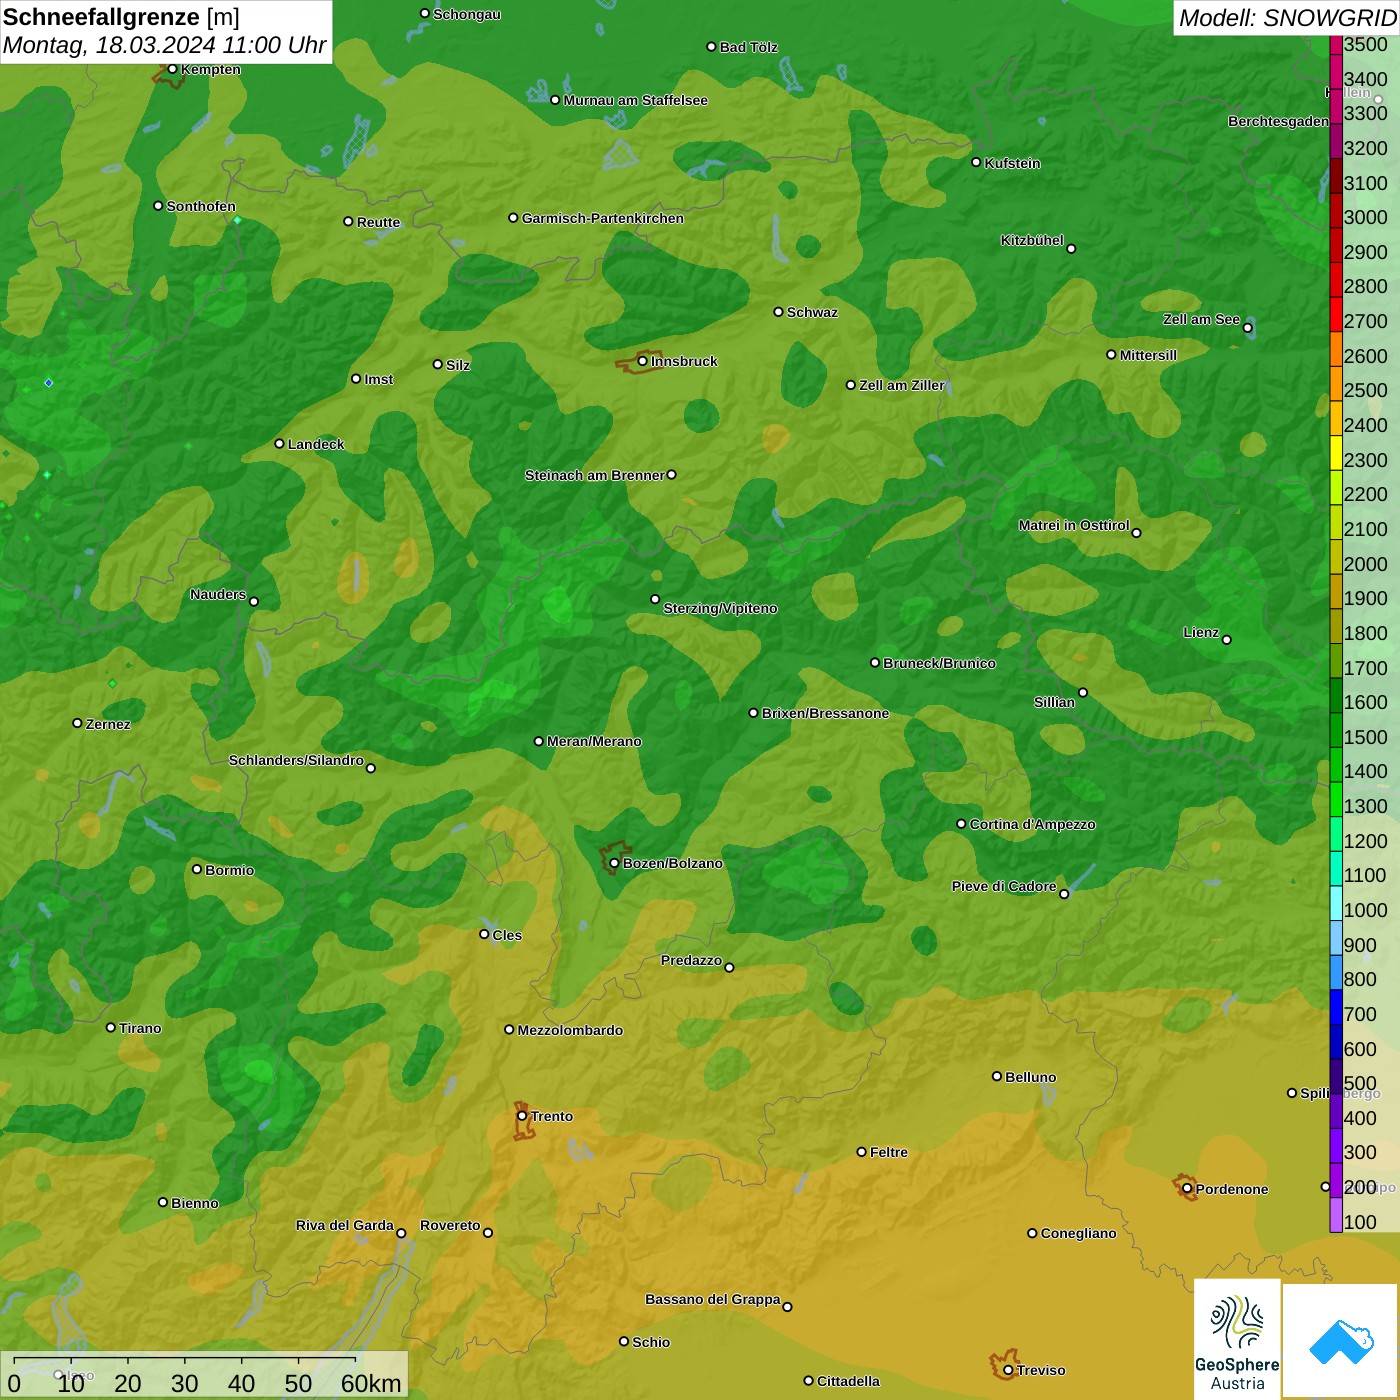Image resolution: width=1400 pixels, height=1400 pixels.
Task: Click the Conegliano label
Action: (x=1078, y=1233)
